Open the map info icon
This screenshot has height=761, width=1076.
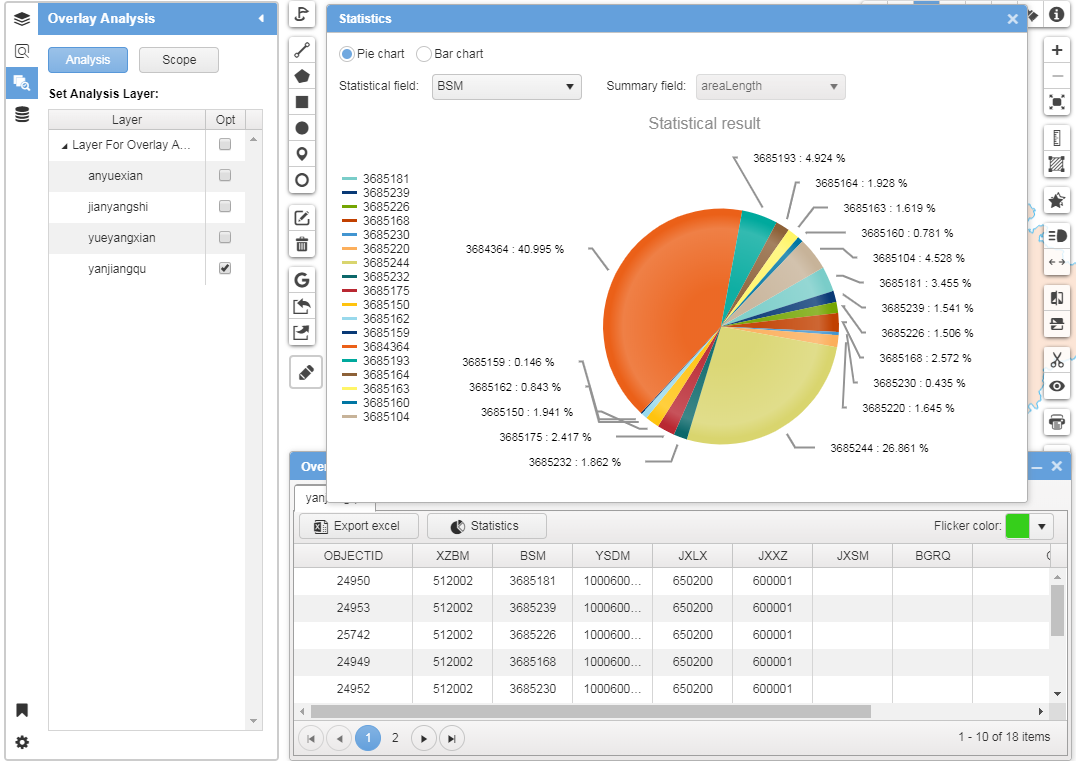point(1057,14)
